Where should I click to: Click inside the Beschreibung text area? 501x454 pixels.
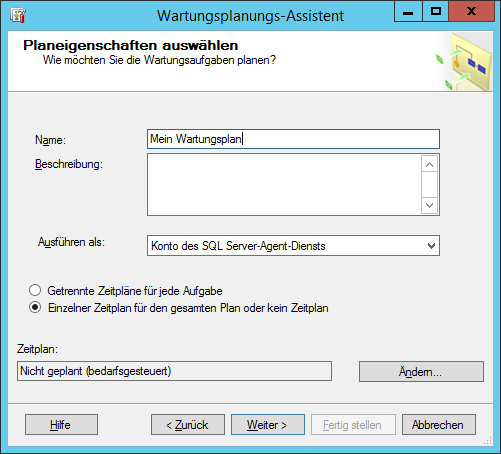pyautogui.click(x=284, y=184)
